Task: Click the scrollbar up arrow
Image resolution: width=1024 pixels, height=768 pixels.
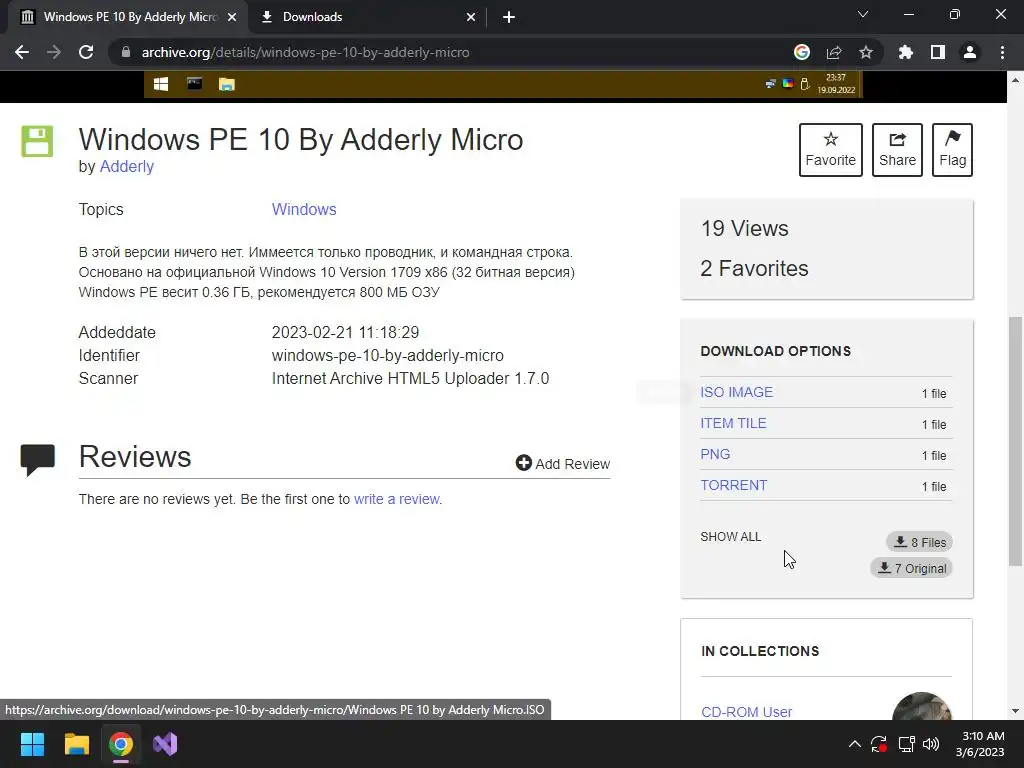Action: (1015, 80)
